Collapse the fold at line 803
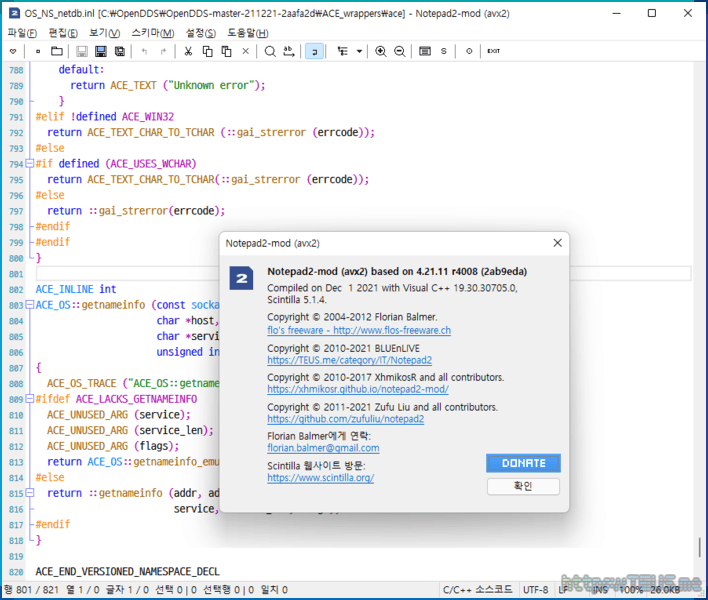This screenshot has height=600, width=708. click(x=30, y=305)
